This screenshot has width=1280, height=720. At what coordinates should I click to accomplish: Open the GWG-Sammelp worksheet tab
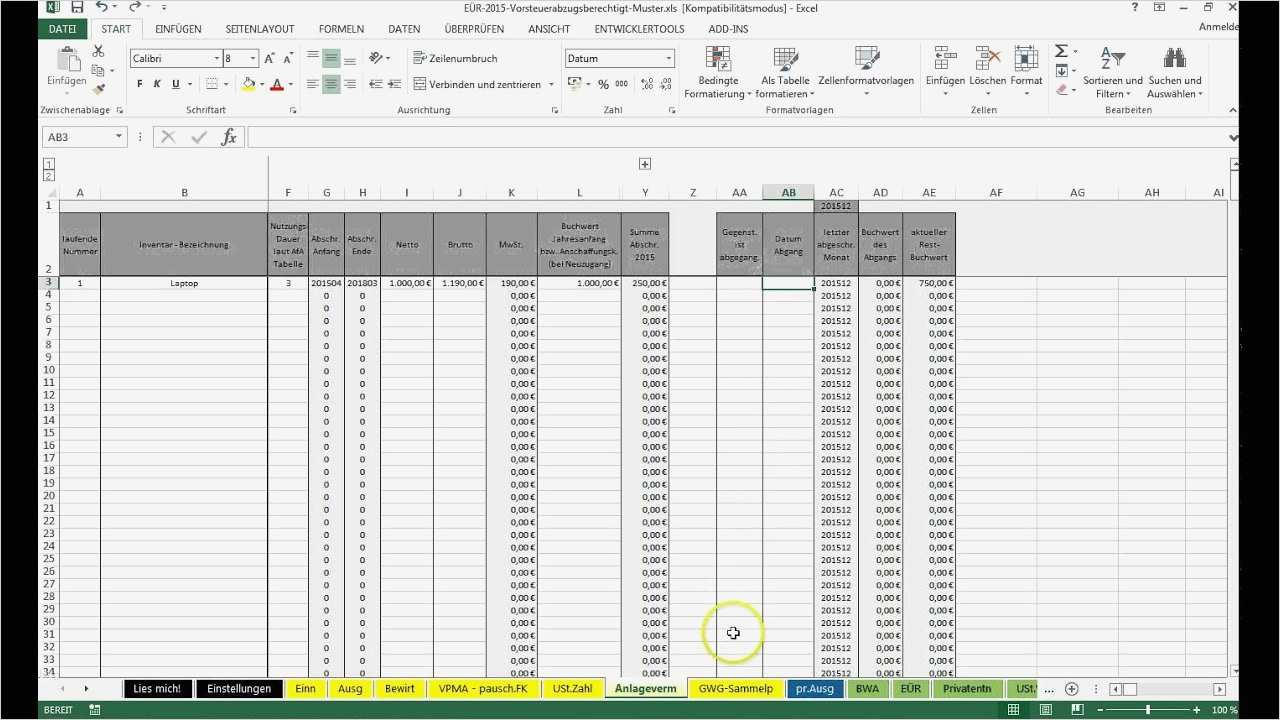(735, 688)
